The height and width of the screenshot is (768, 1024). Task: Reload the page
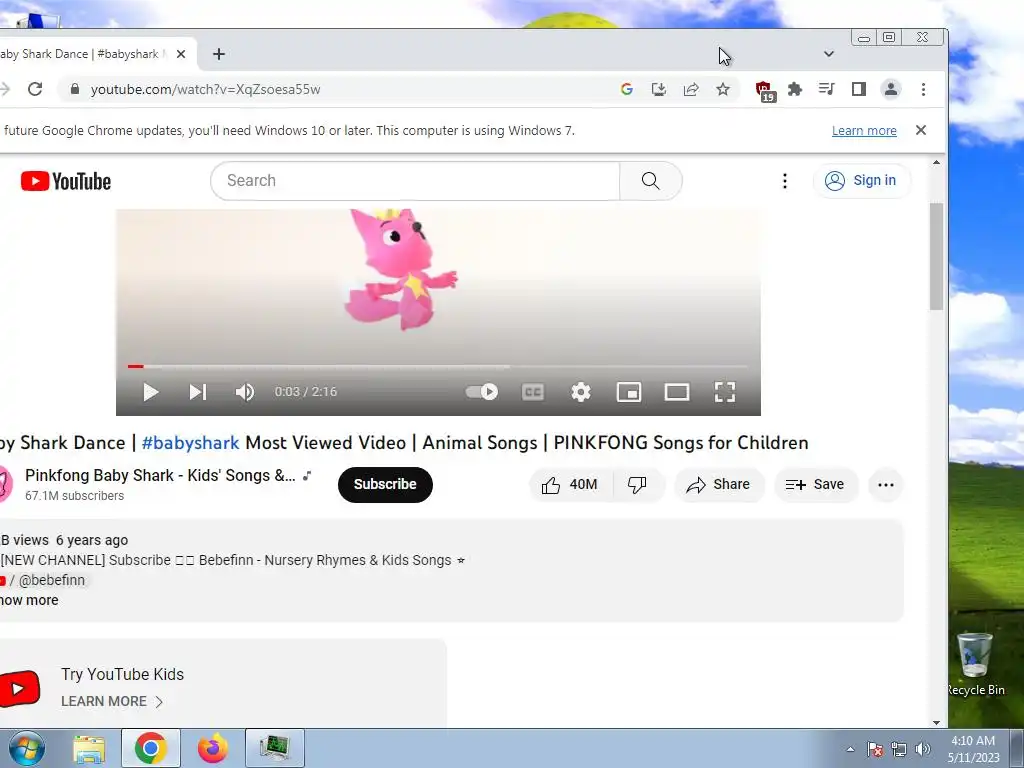(x=35, y=89)
